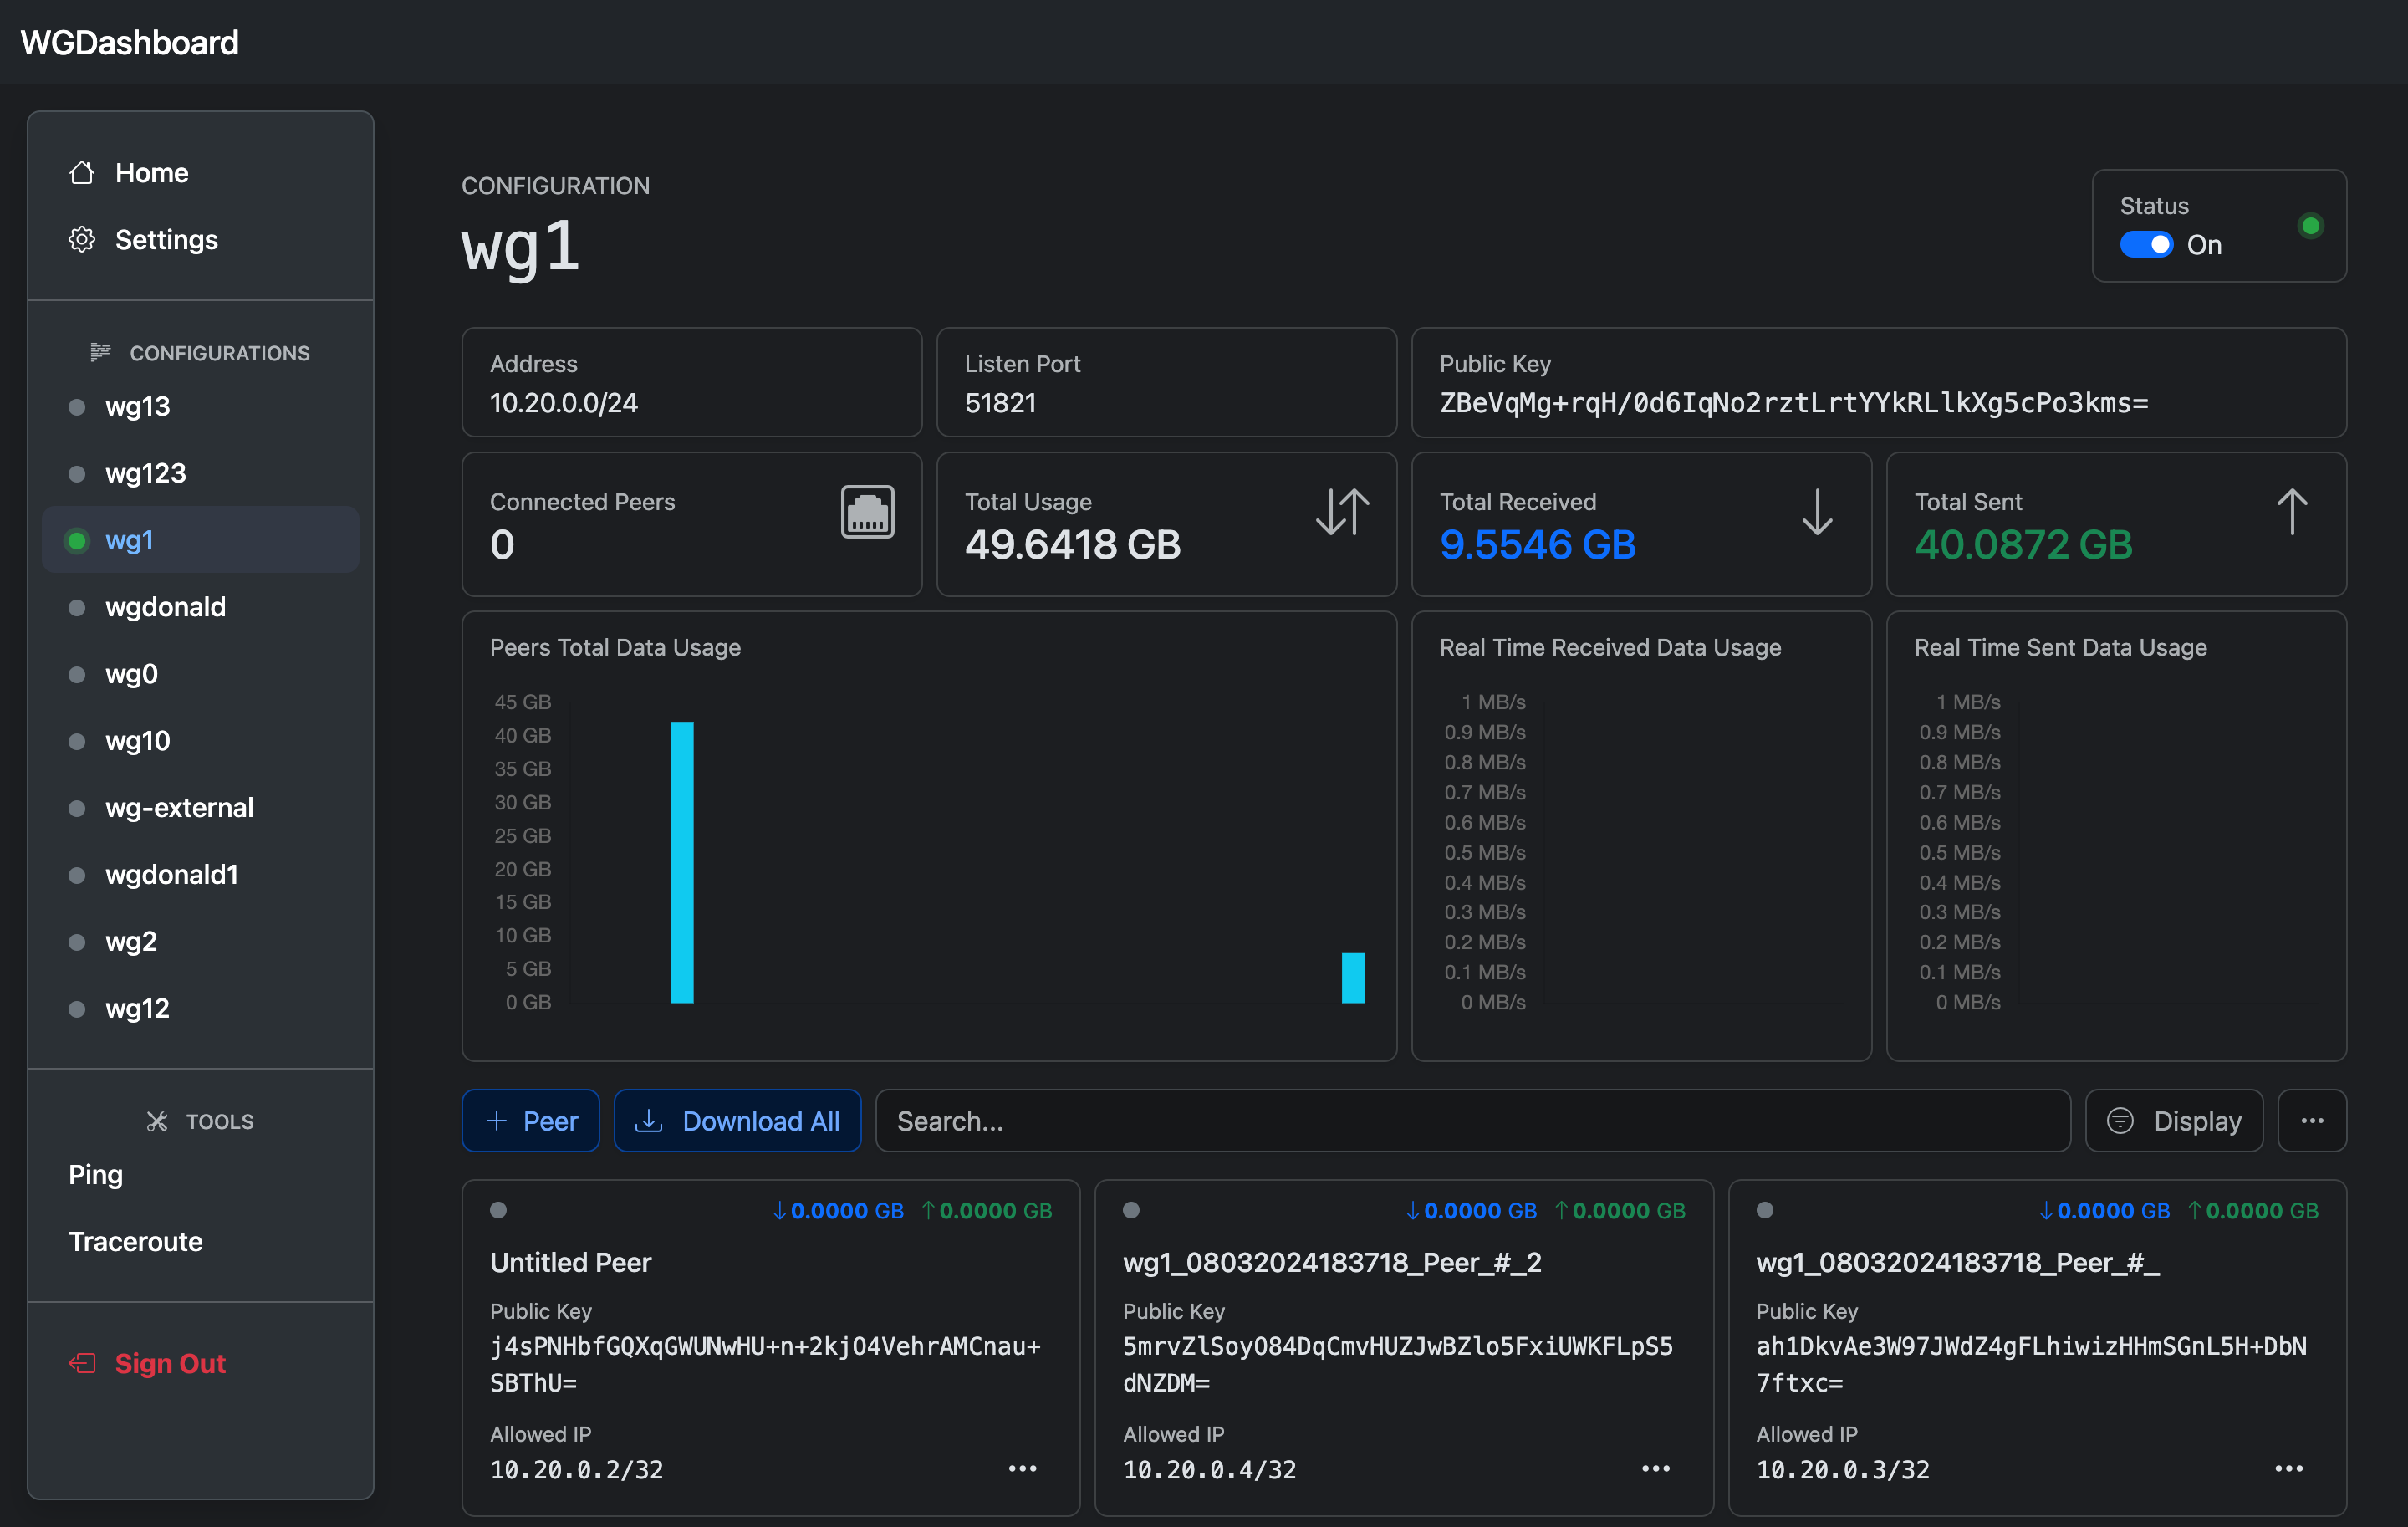
Task: Click status dot on Peer_#_2 card
Action: (1131, 1210)
